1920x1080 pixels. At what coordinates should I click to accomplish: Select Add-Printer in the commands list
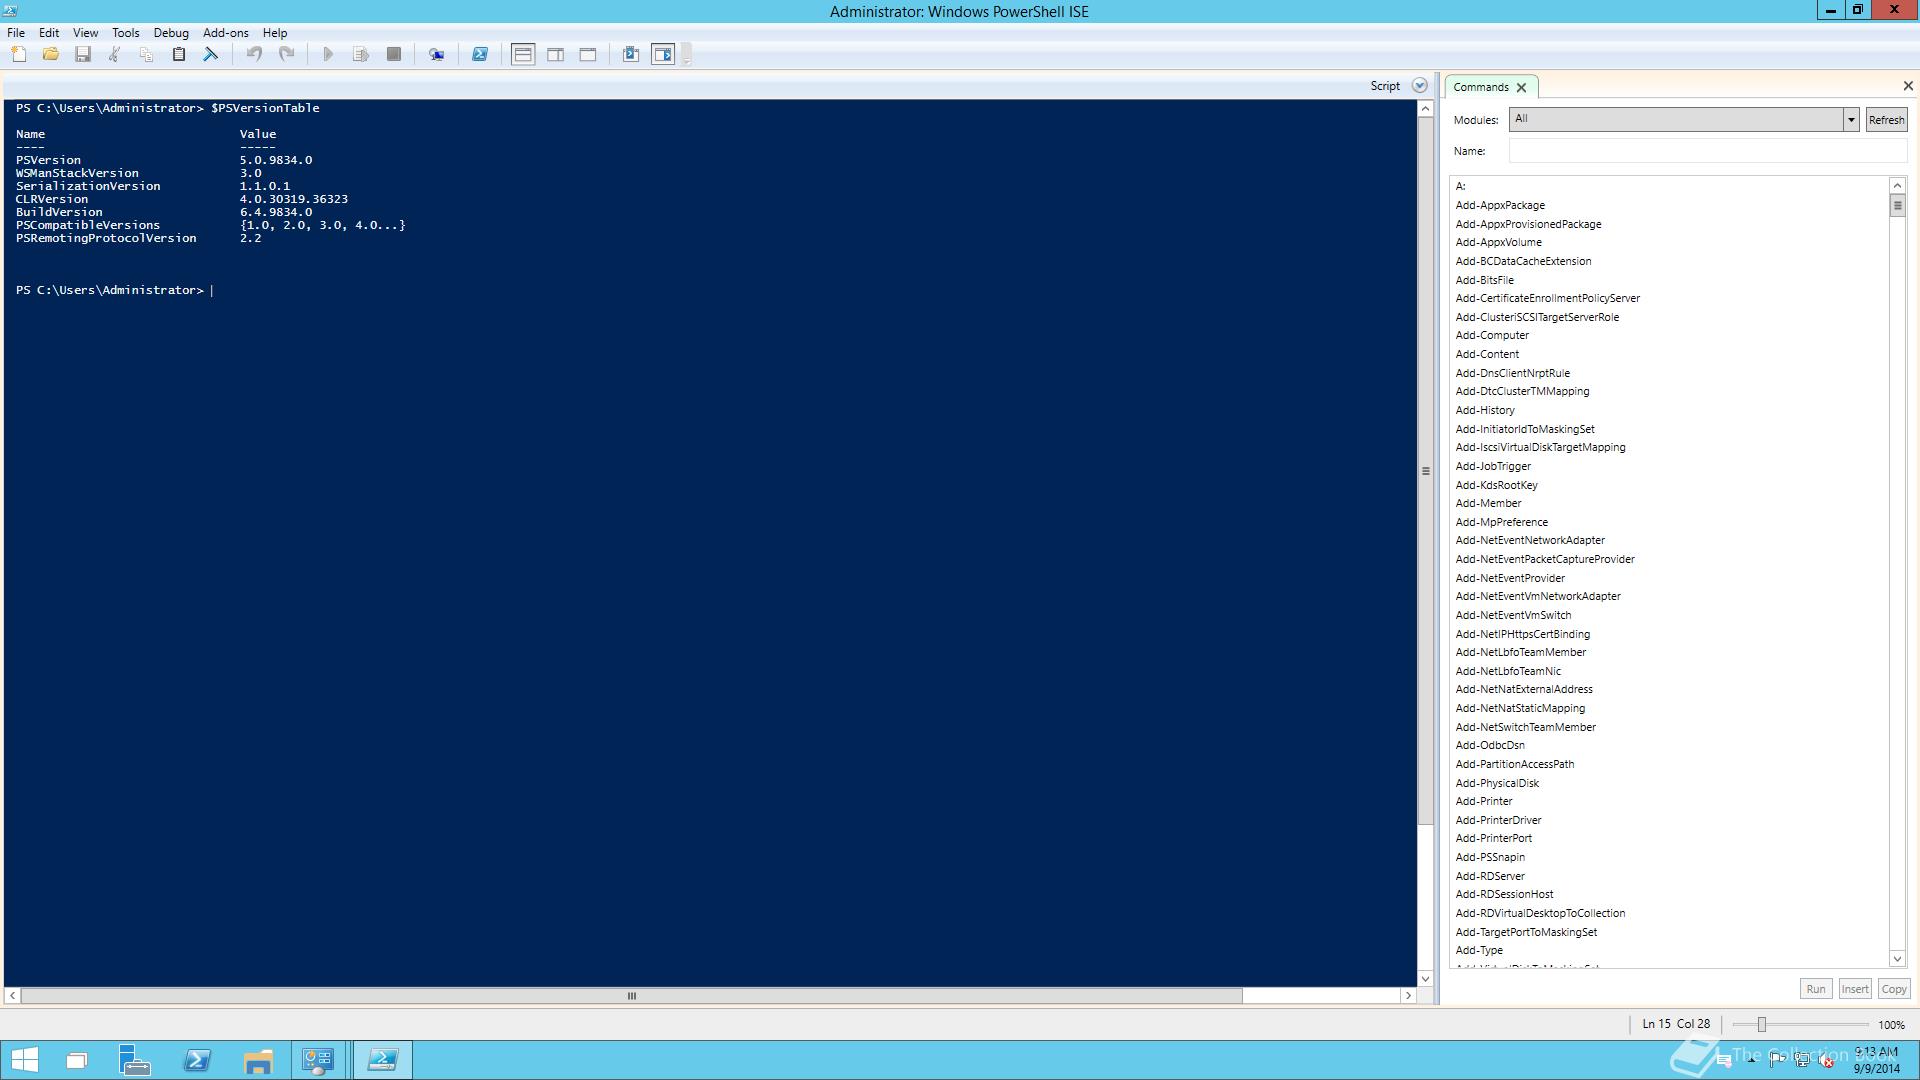coord(1484,802)
